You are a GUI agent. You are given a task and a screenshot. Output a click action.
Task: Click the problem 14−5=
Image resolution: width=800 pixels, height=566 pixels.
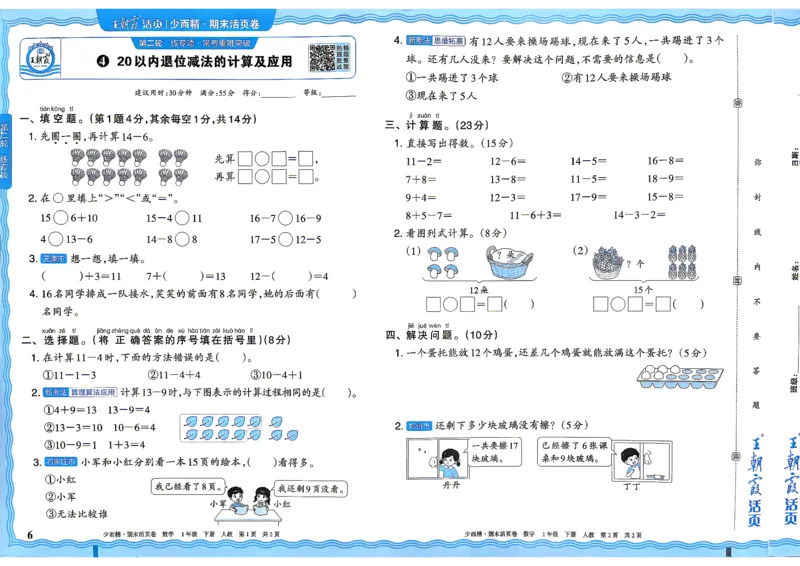[588, 161]
